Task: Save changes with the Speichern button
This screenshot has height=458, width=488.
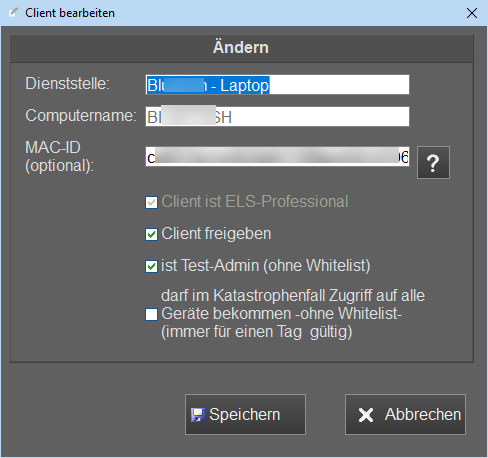Action: pos(245,415)
